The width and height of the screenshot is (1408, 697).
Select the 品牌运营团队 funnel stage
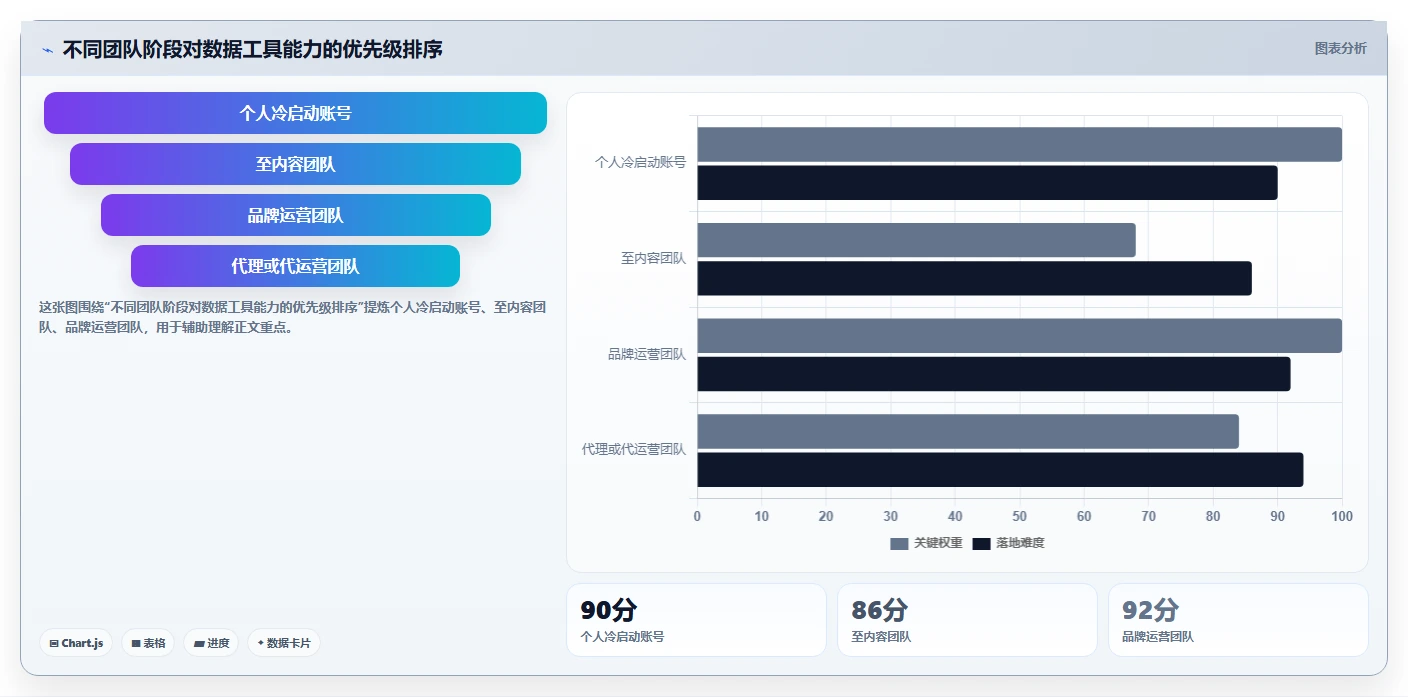click(x=295, y=215)
